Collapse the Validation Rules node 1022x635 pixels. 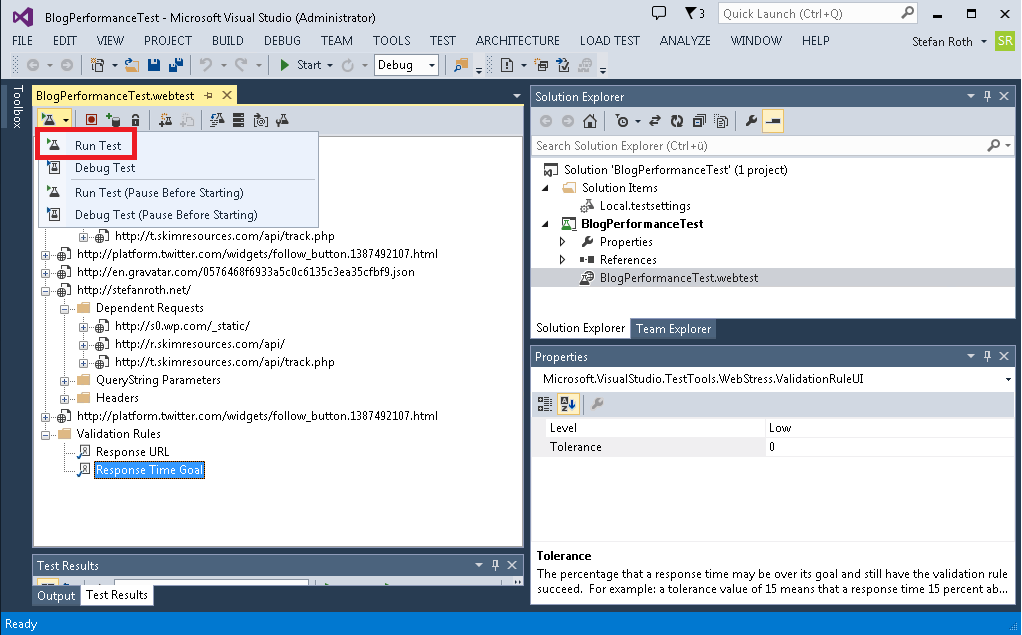point(46,435)
